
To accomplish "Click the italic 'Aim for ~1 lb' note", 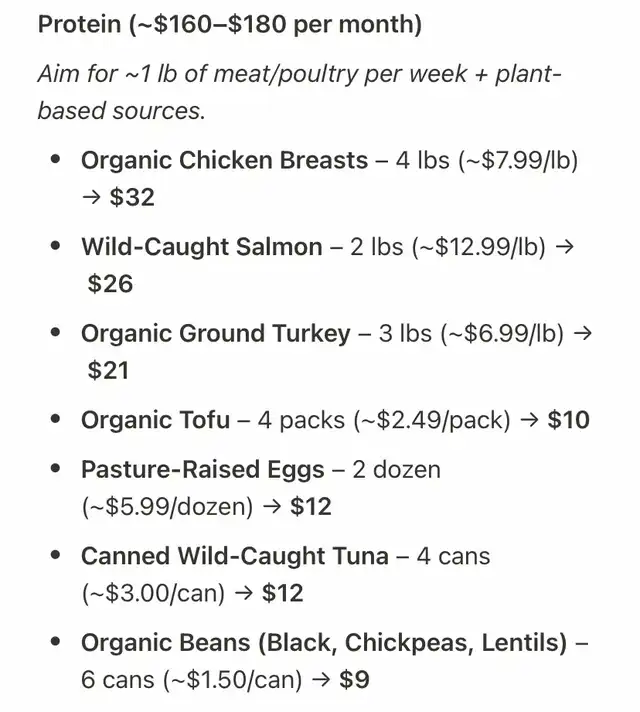I will click(300, 92).
